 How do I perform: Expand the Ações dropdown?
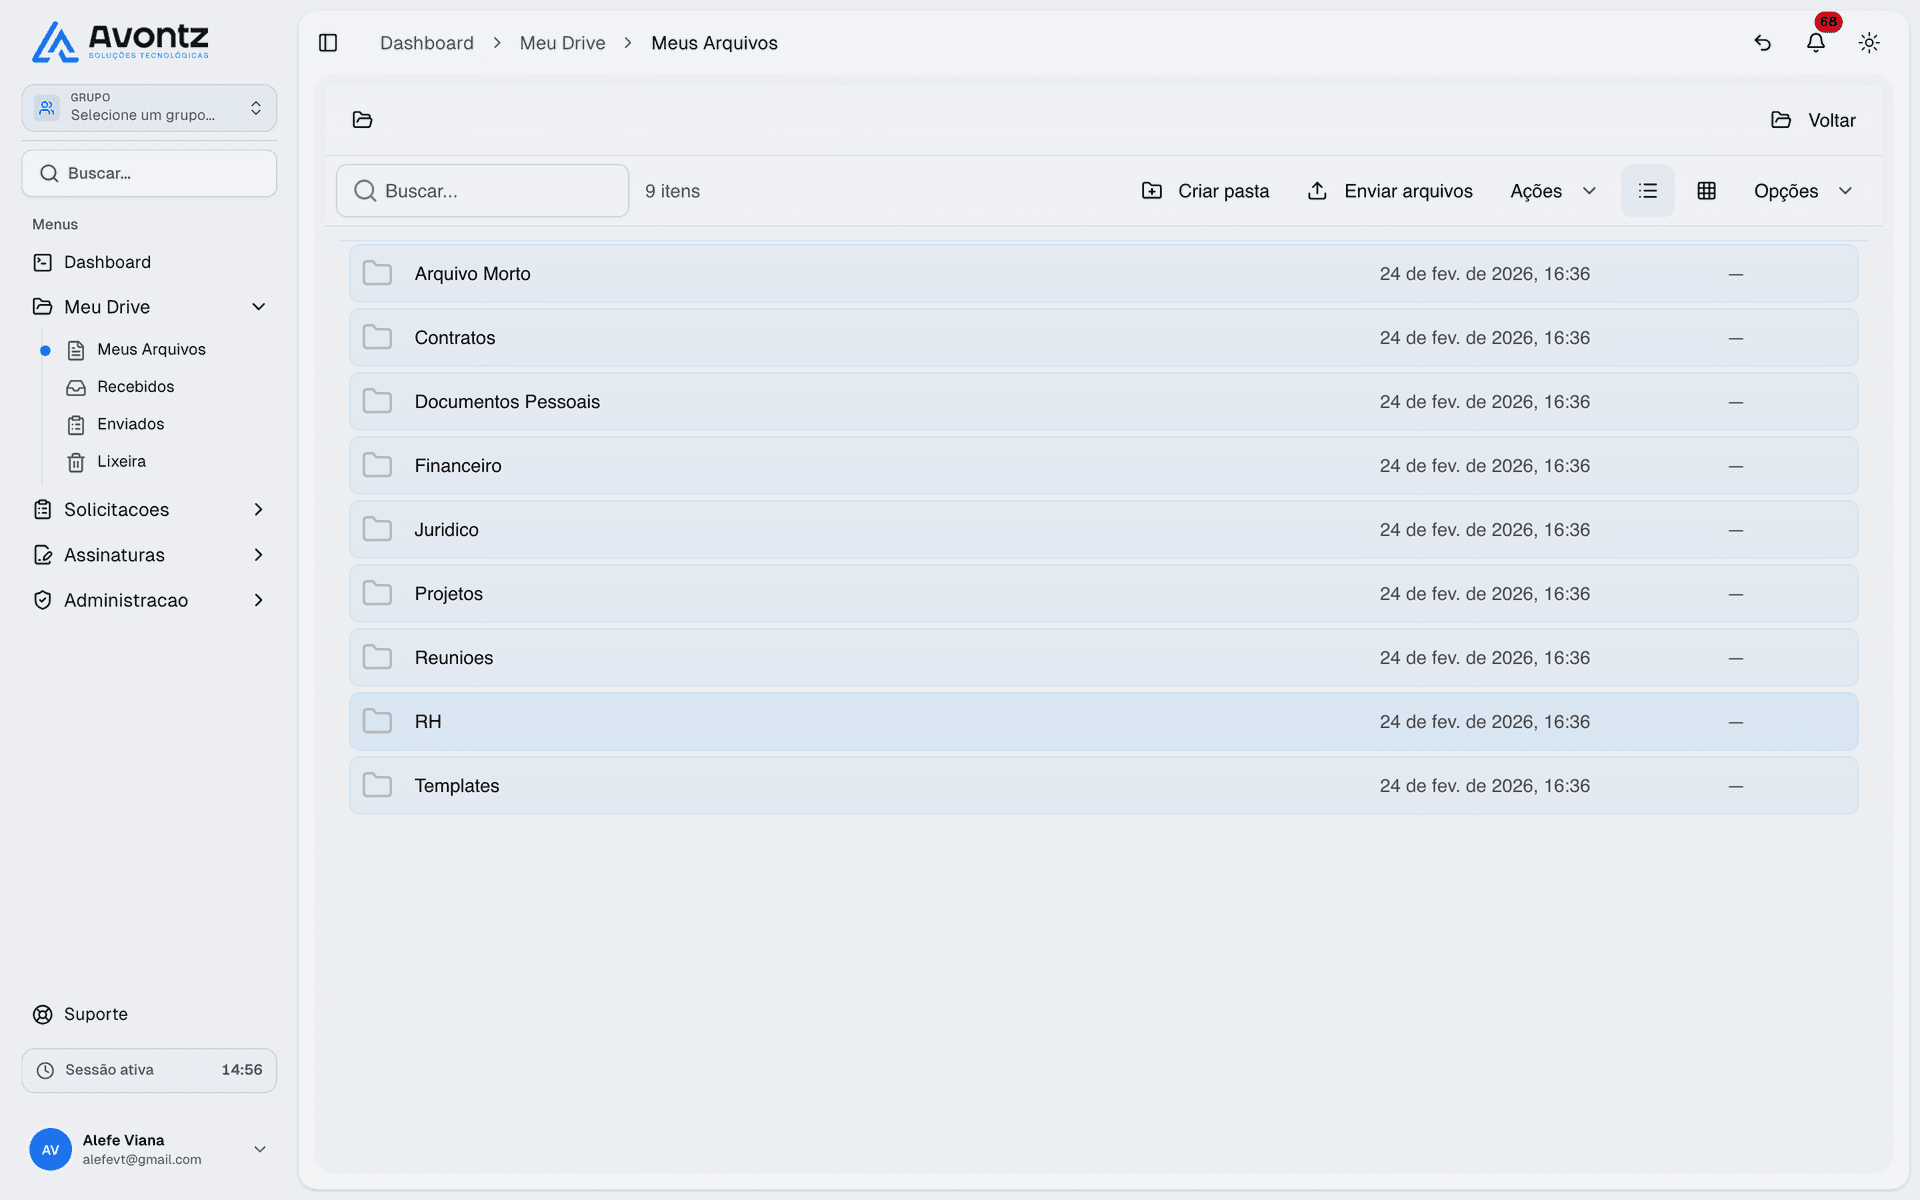click(1552, 191)
